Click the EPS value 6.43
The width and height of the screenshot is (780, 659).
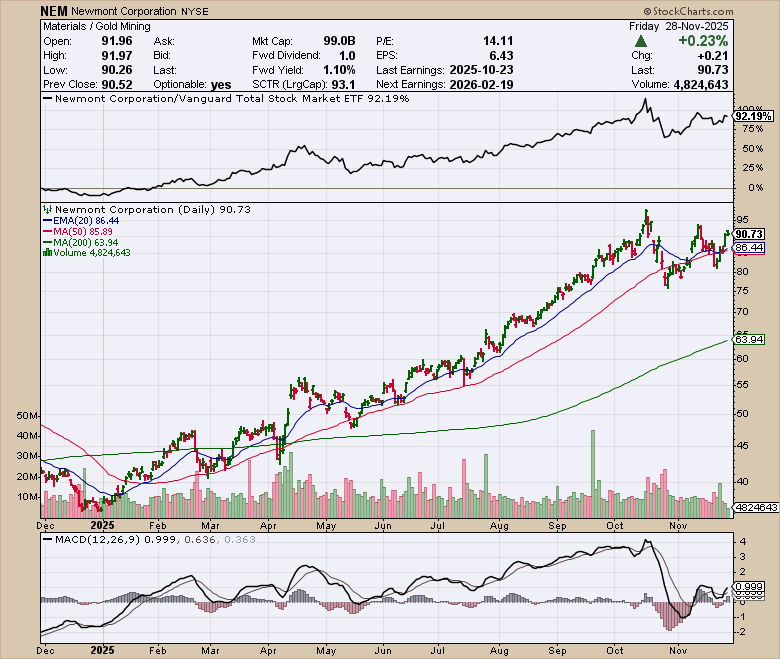[501, 55]
